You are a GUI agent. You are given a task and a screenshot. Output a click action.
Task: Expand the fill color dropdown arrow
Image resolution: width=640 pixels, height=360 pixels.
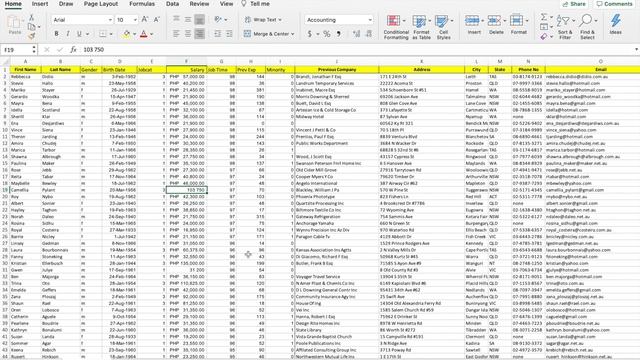tap(134, 34)
